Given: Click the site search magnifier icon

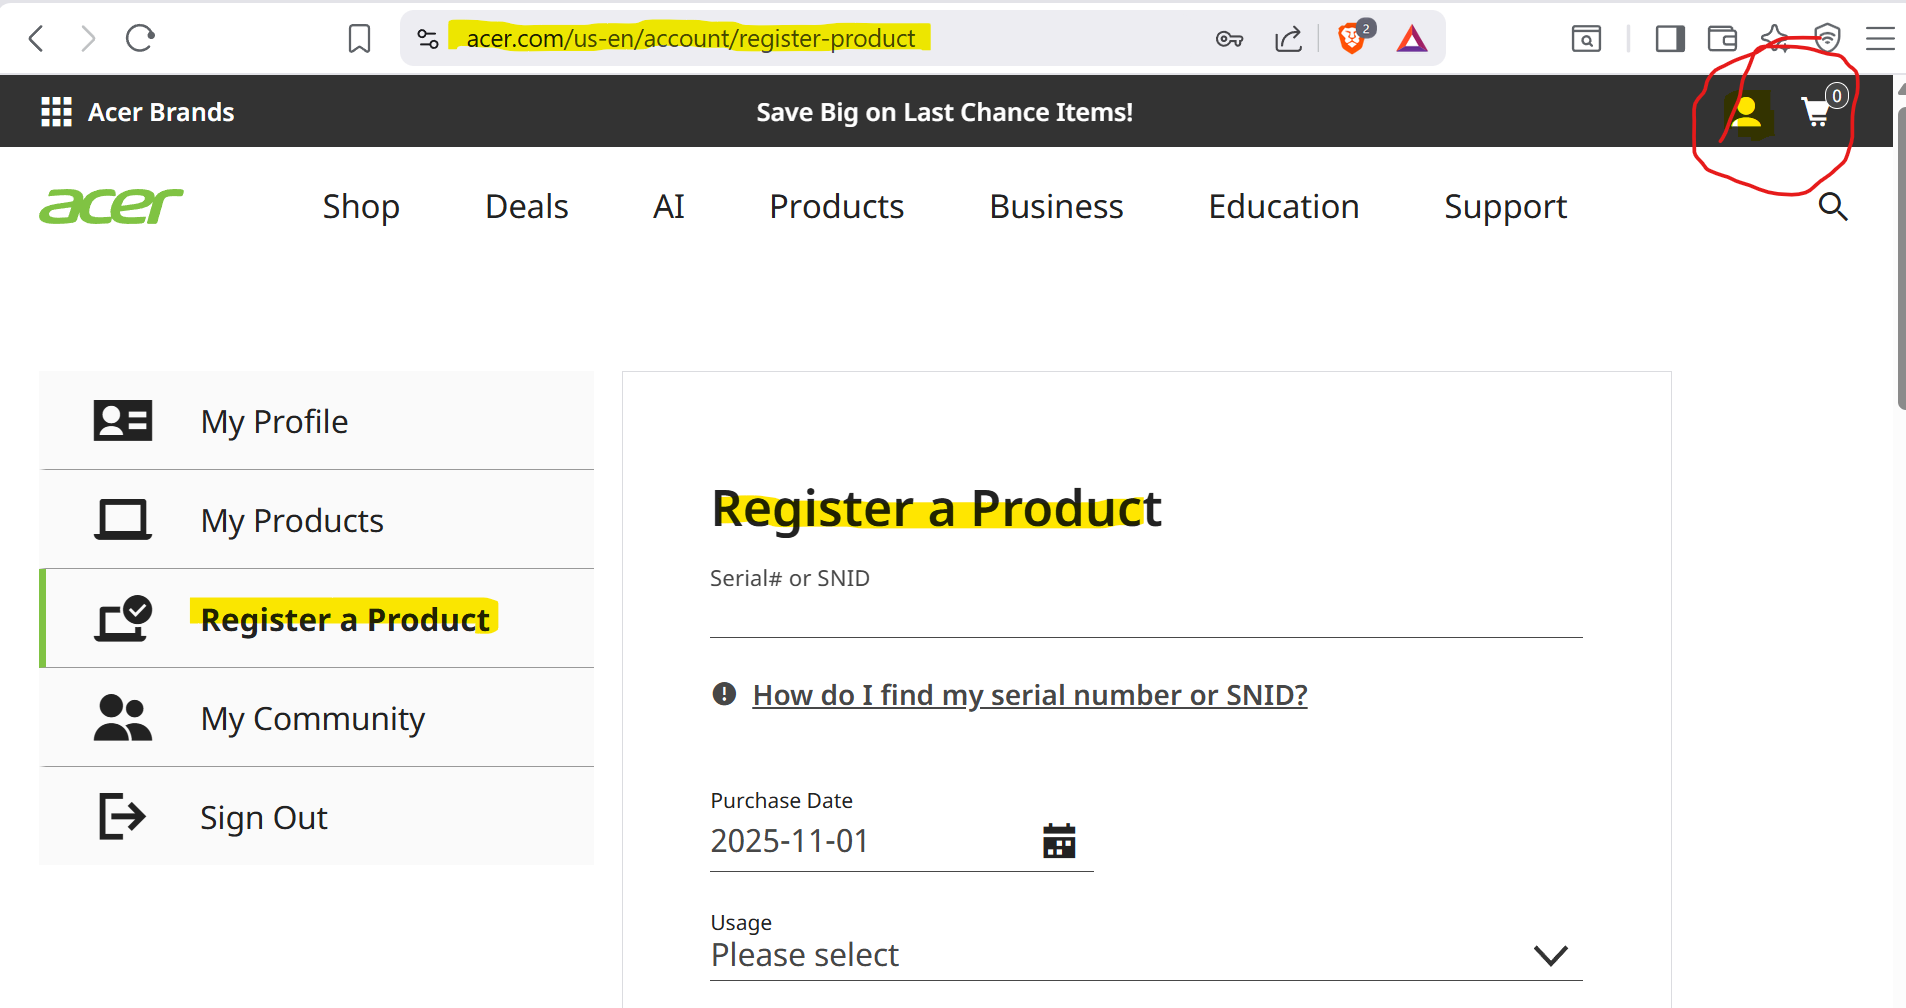Looking at the screenshot, I should click(1832, 207).
